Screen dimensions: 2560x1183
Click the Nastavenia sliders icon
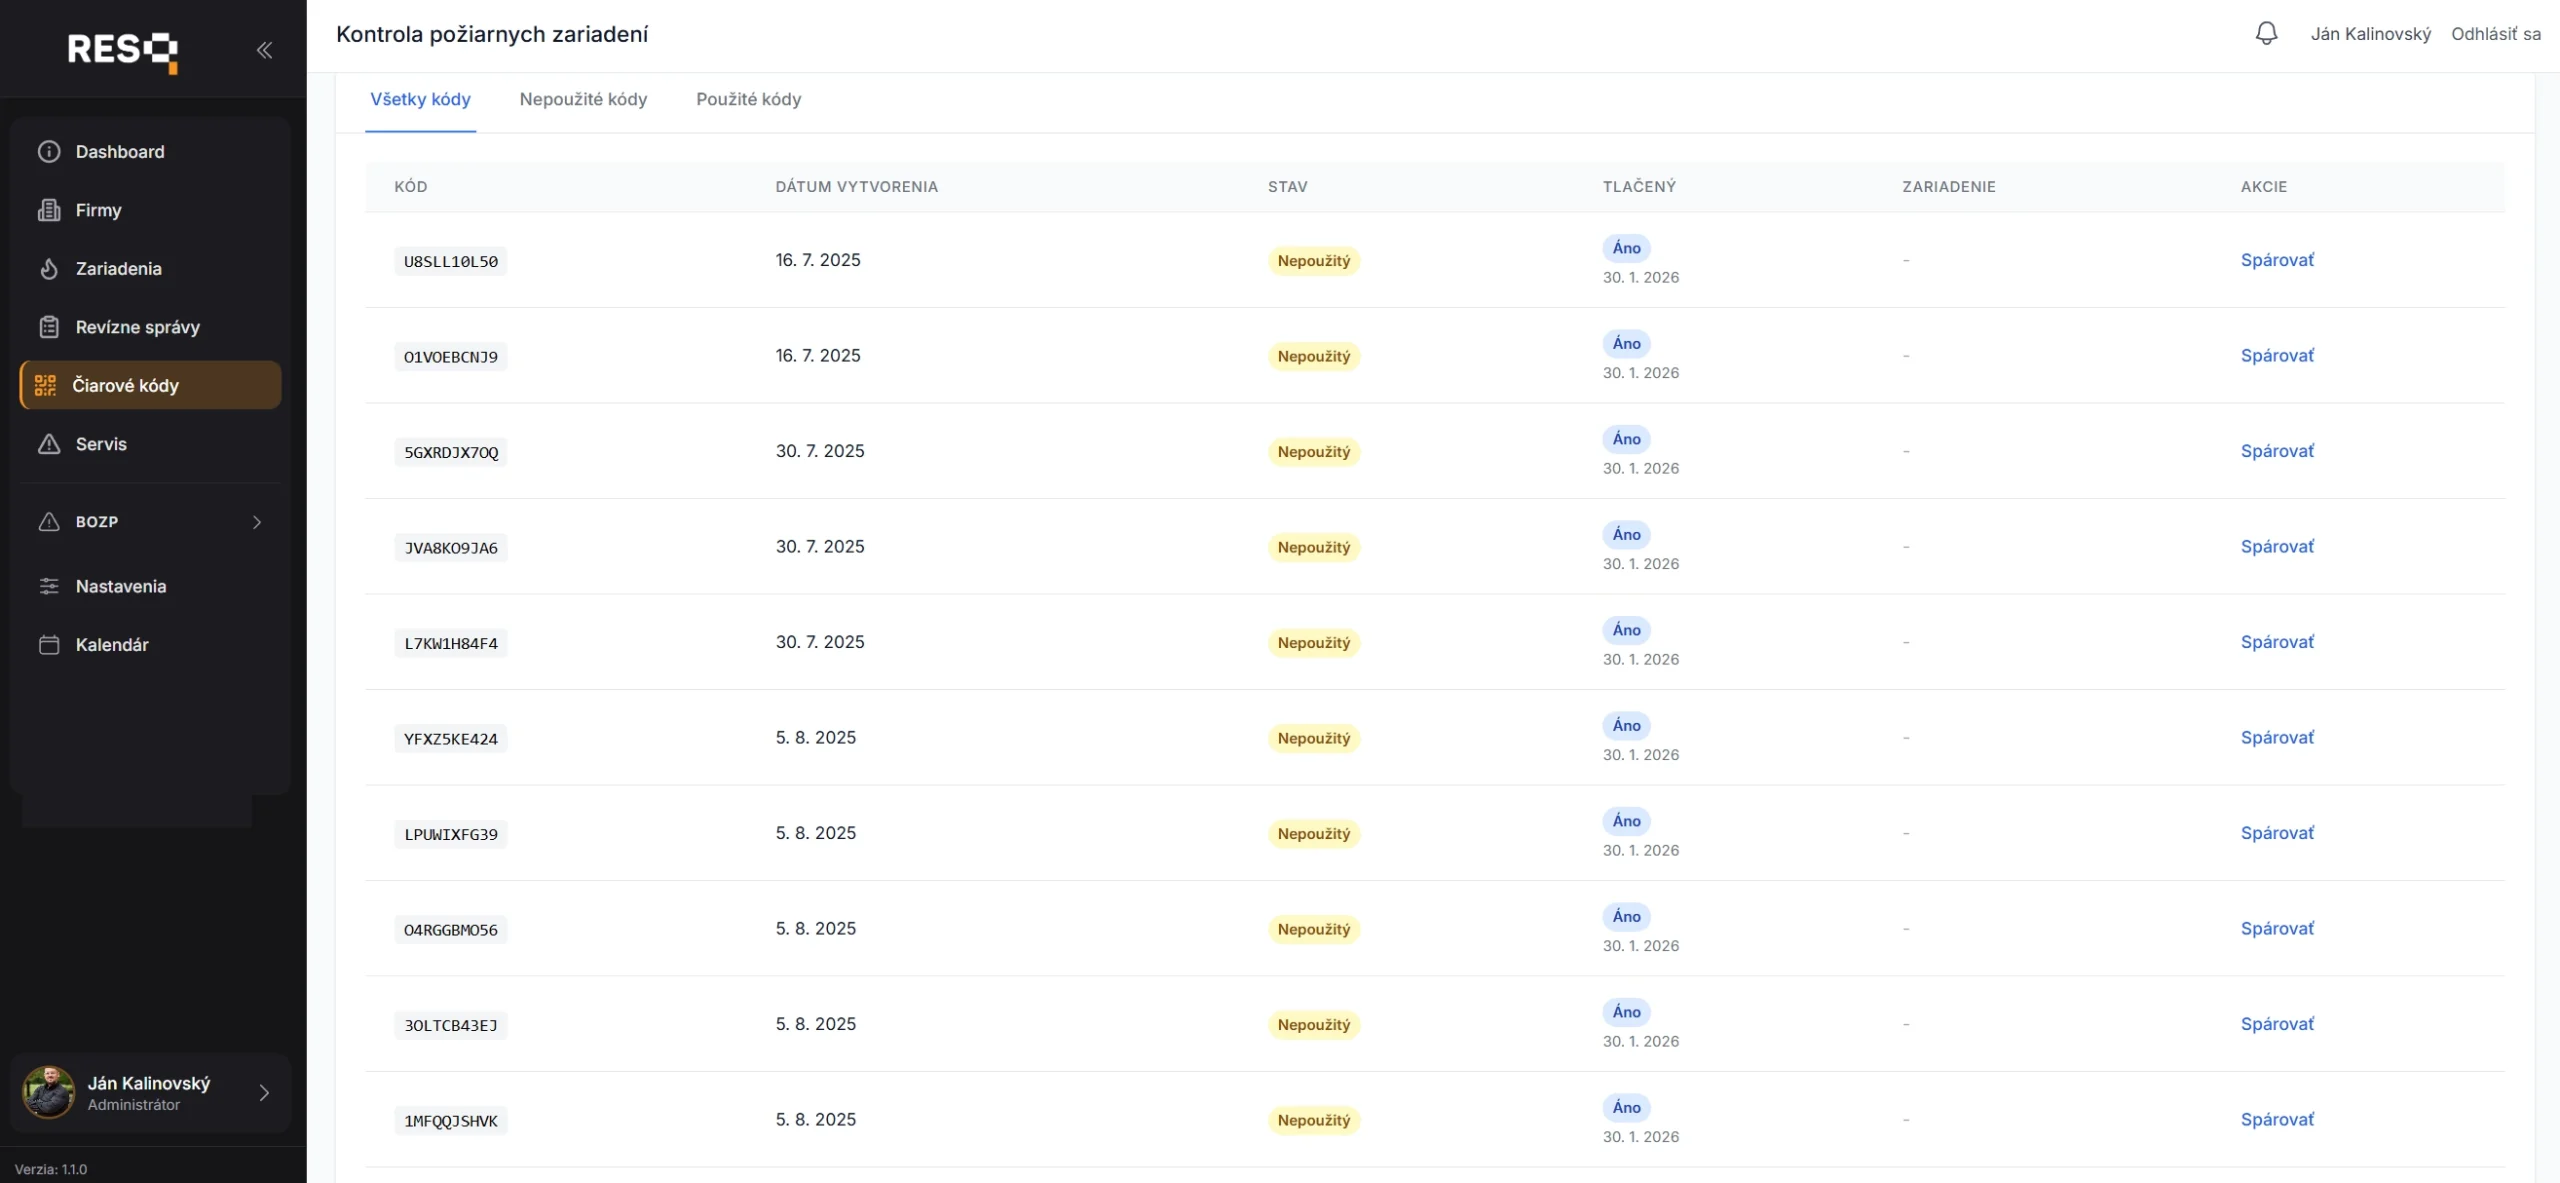coord(49,587)
